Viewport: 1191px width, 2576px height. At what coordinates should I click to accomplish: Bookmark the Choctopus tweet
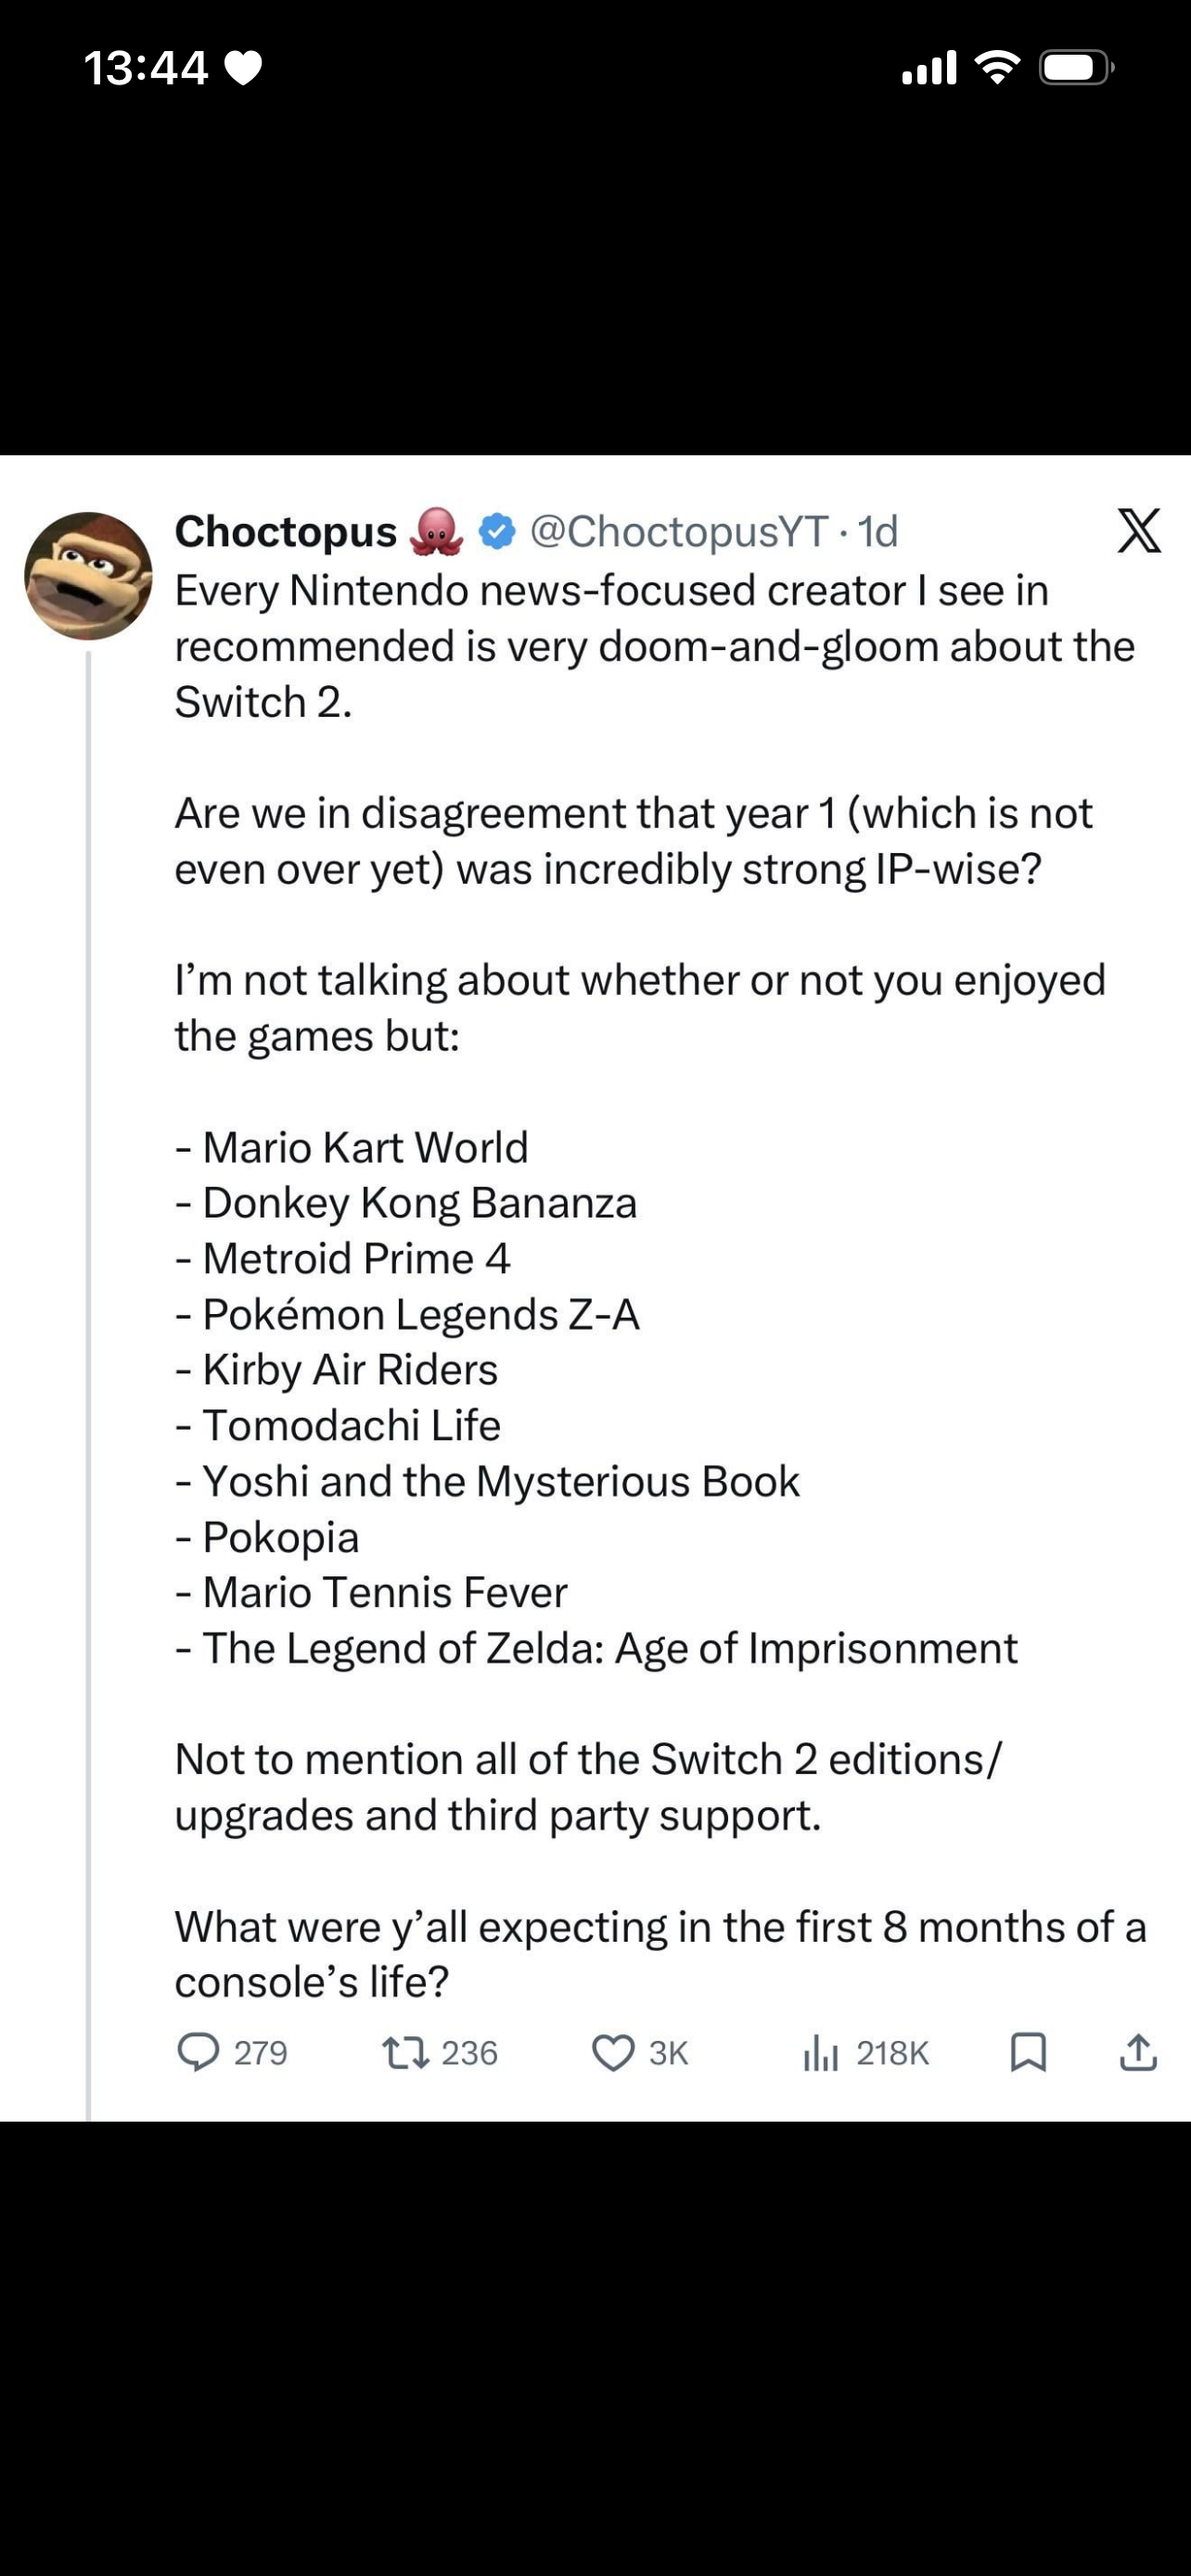1028,2052
